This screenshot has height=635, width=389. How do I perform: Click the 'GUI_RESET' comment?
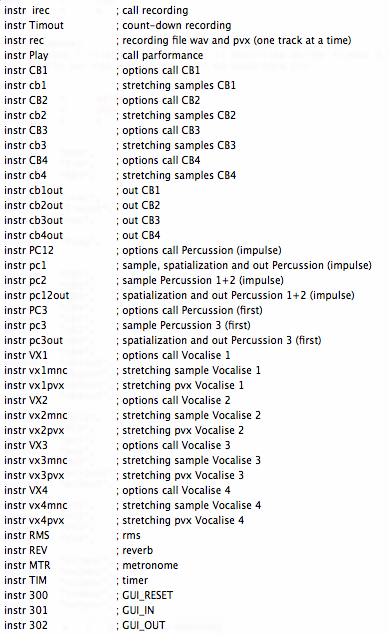[x=147, y=595]
